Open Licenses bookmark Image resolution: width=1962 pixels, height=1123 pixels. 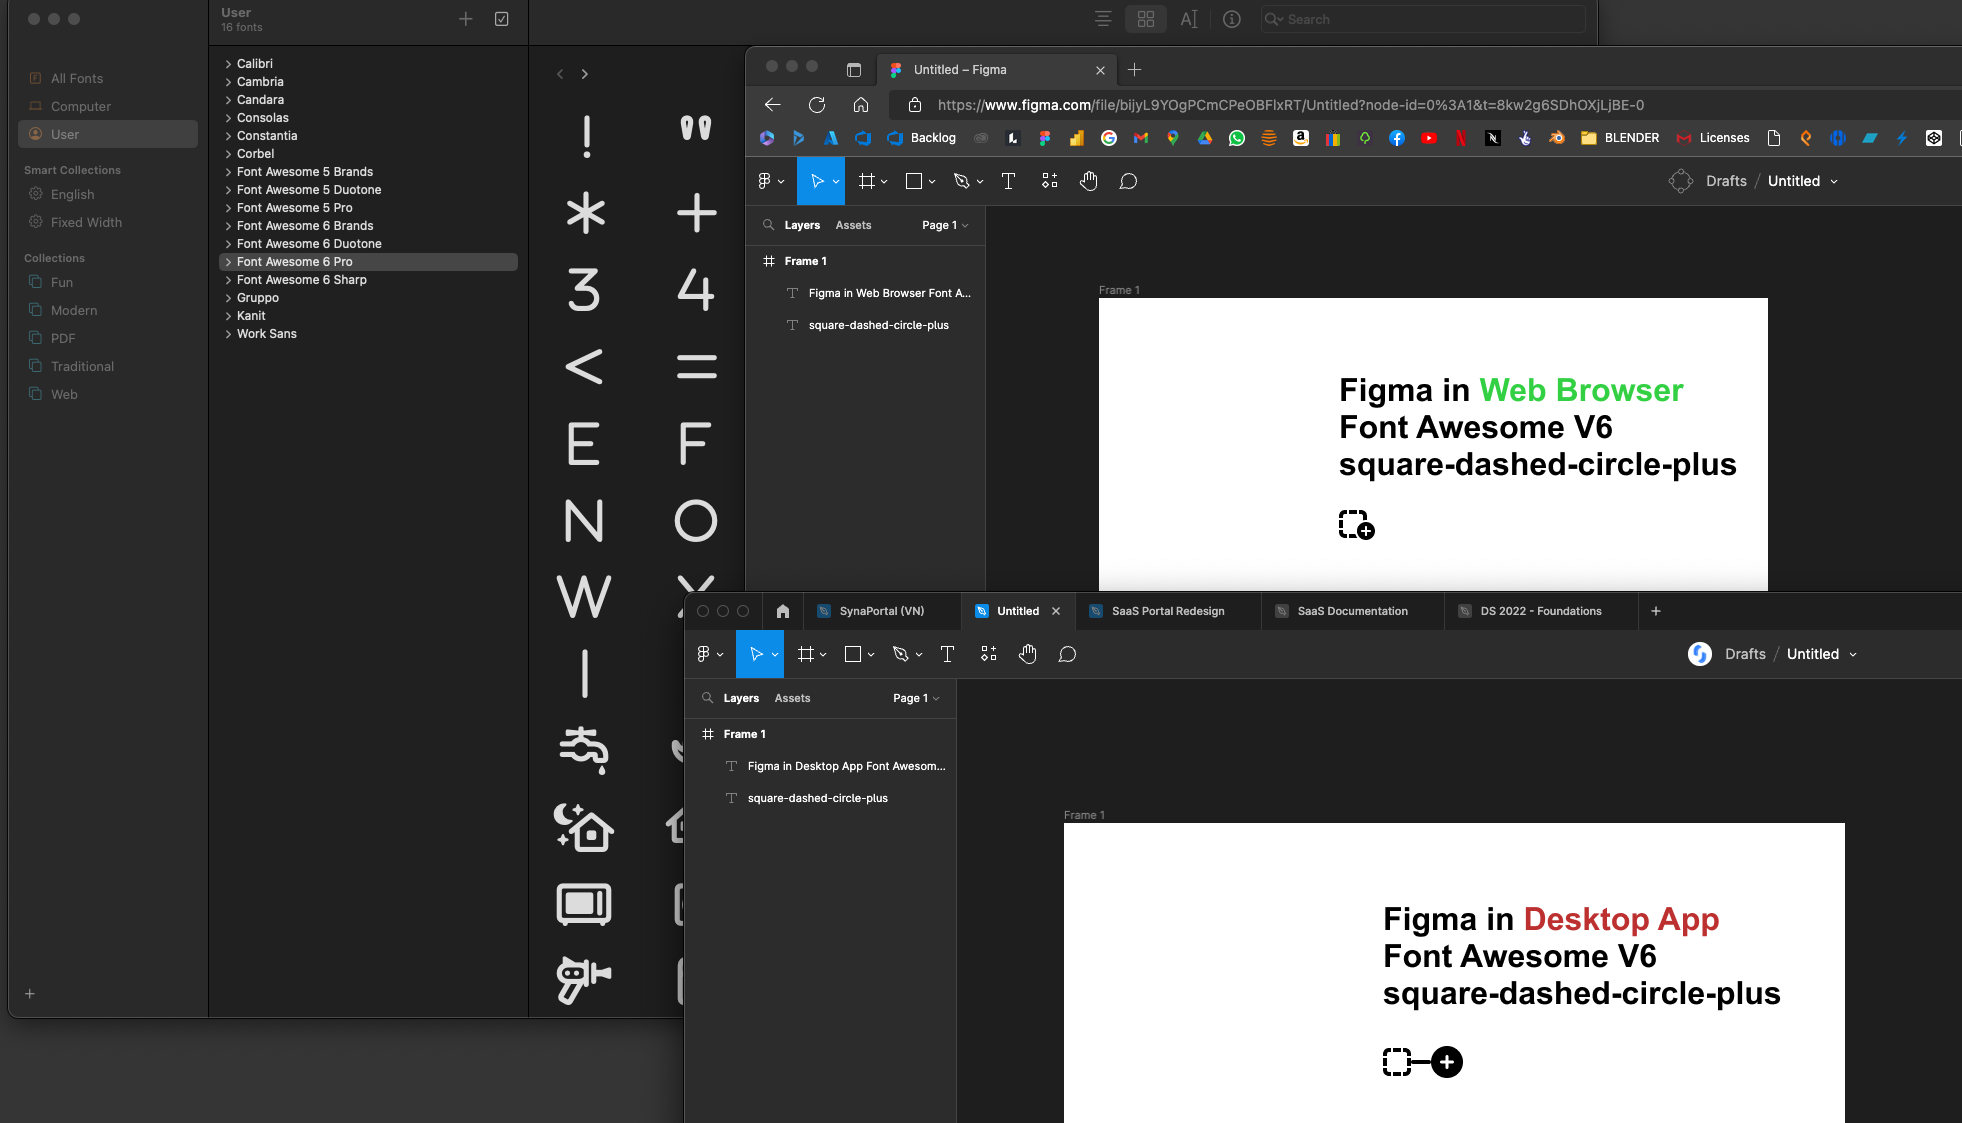point(1713,138)
